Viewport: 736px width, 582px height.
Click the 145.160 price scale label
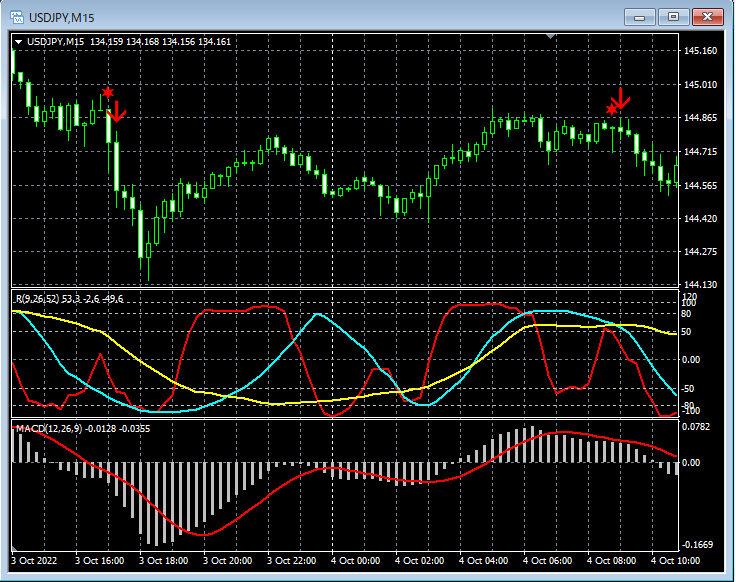pyautogui.click(x=700, y=51)
